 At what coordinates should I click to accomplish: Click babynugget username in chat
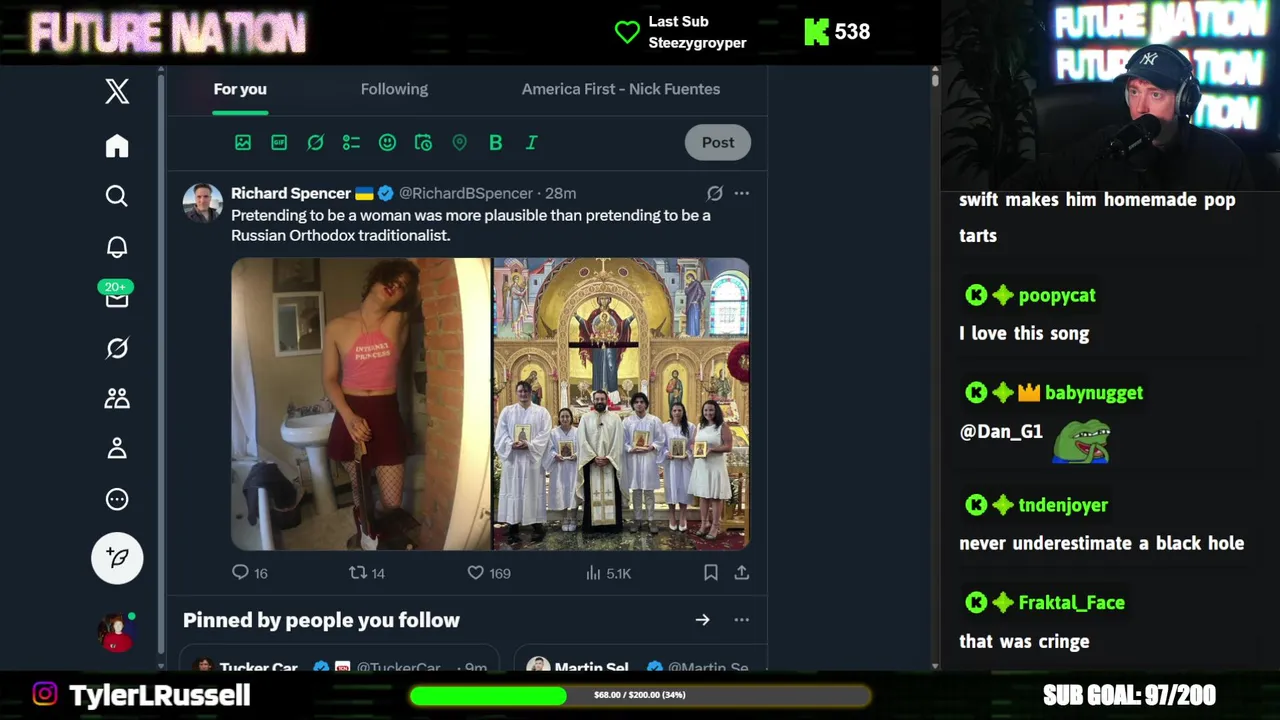1094,393
